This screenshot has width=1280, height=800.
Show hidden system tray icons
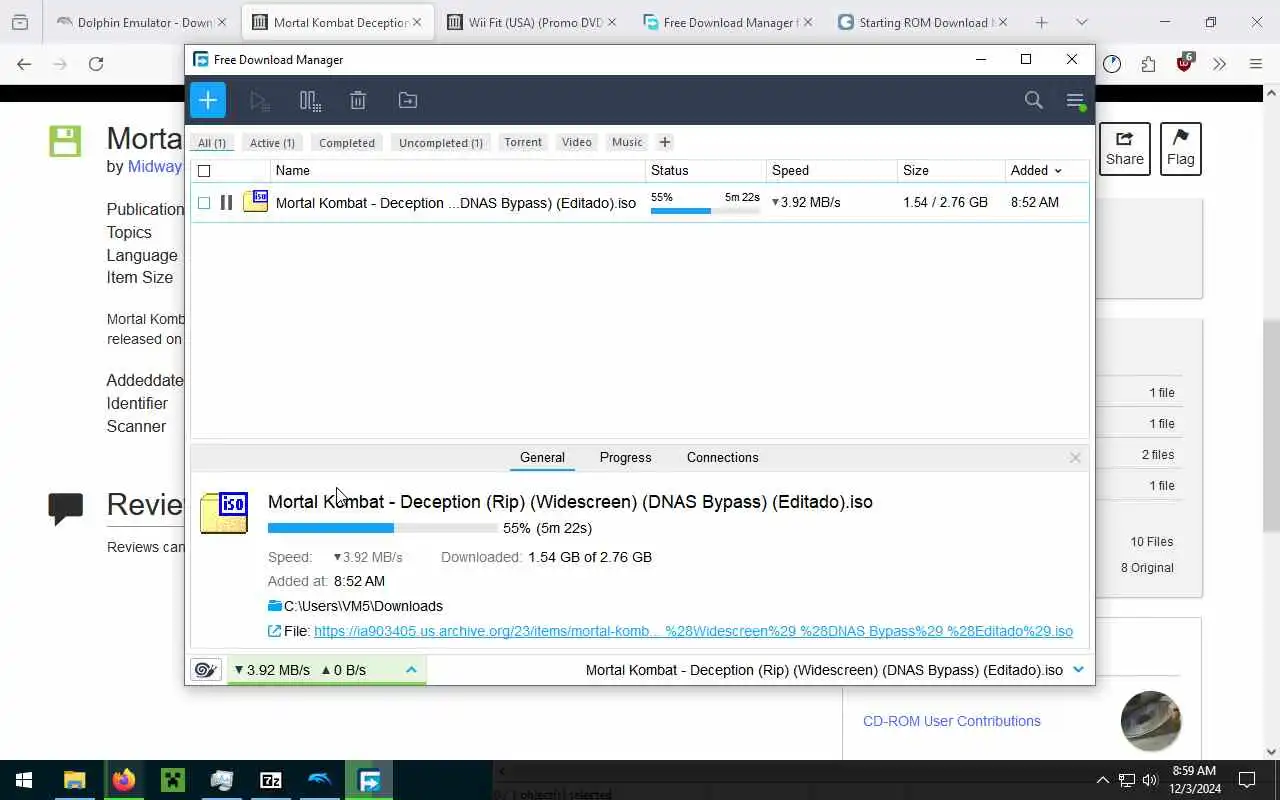[1103, 780]
